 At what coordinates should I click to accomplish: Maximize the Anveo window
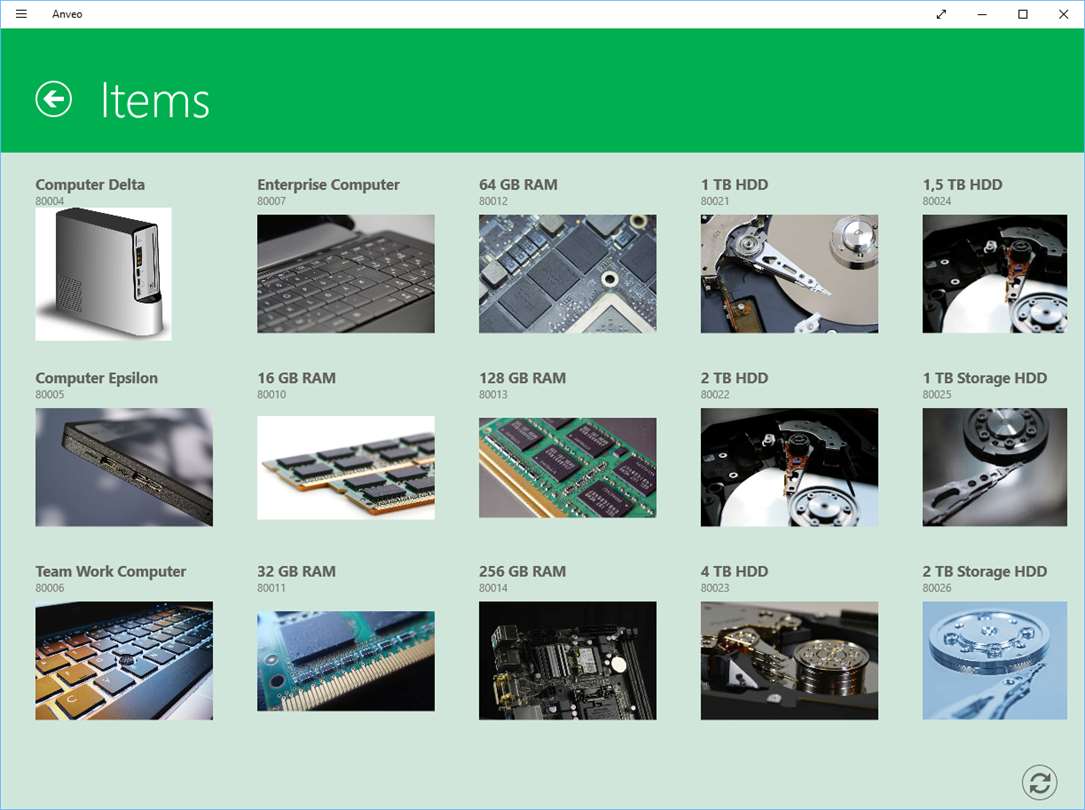coord(1023,14)
